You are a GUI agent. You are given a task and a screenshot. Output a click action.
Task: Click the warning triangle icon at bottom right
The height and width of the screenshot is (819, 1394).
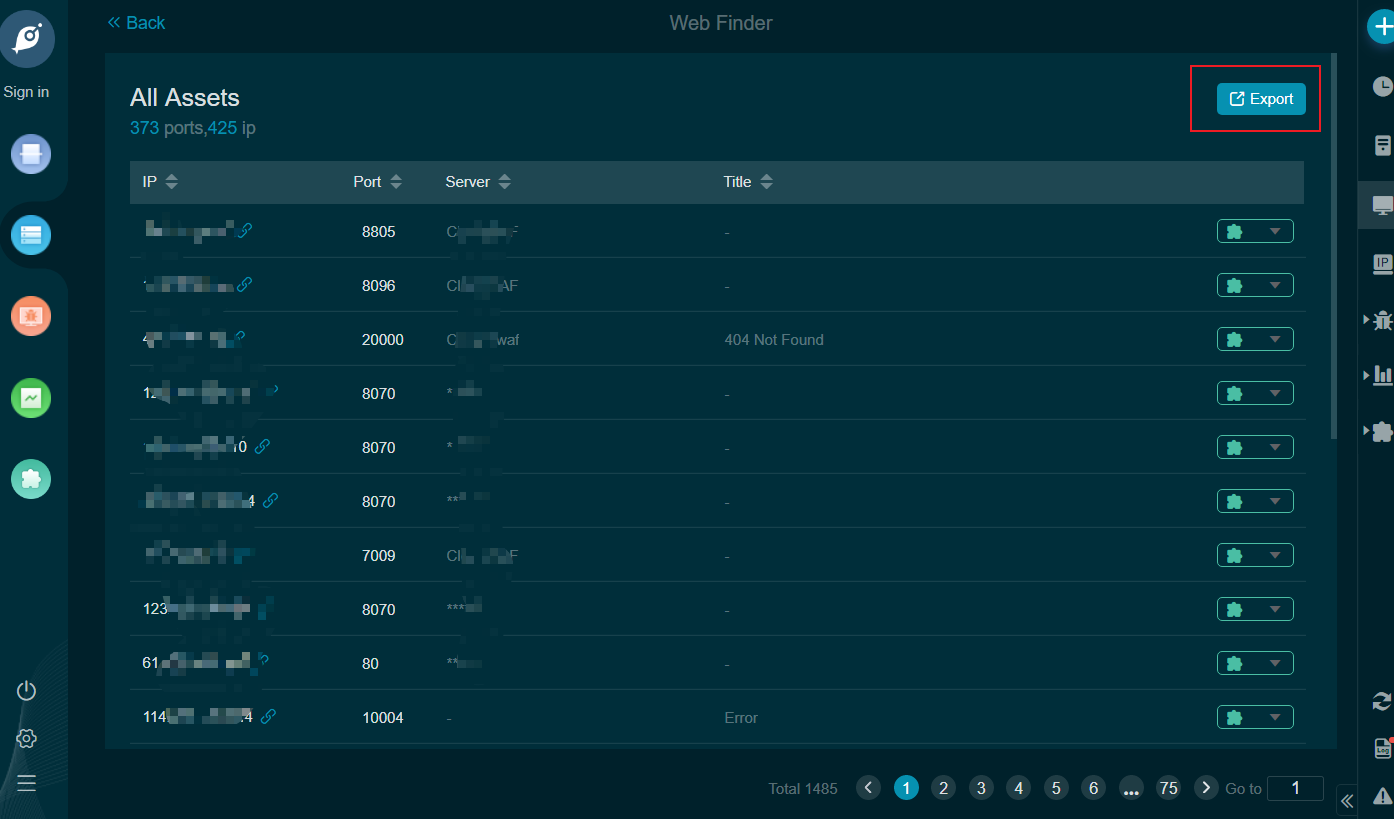tap(1383, 796)
